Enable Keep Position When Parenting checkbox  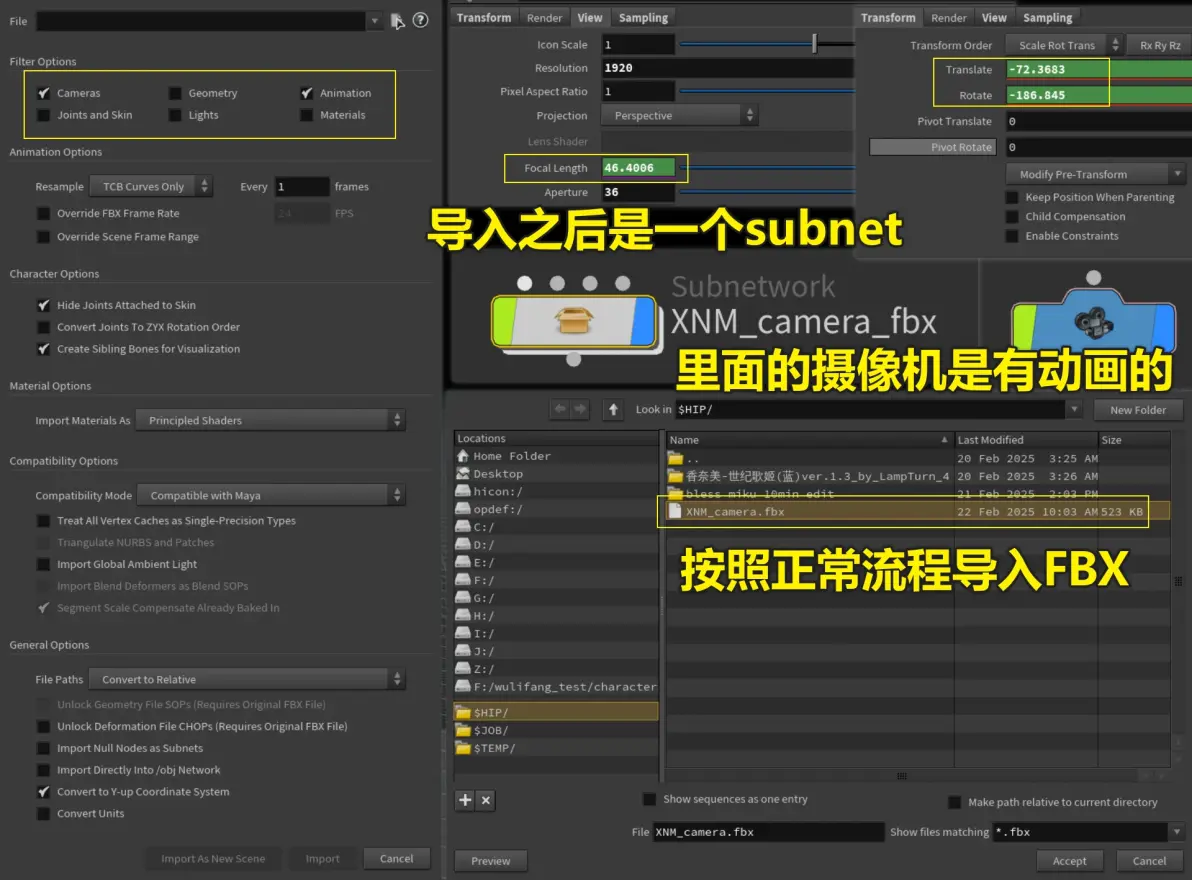point(1012,197)
